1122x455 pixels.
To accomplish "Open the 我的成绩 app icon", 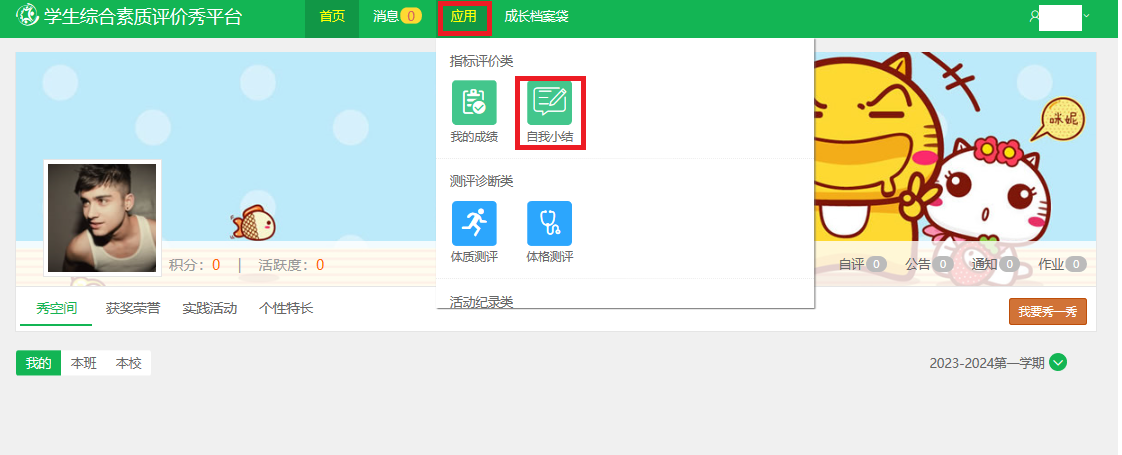I will pyautogui.click(x=474, y=103).
